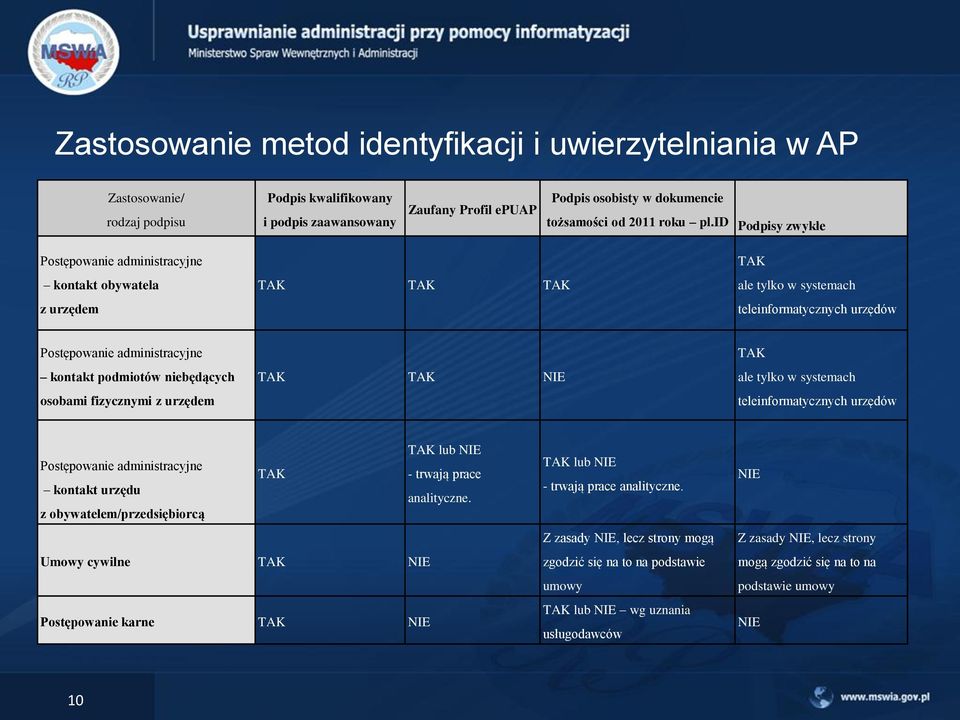
Task: Select the Podpis osobisty cell in Umowy cywilne row
Action: pos(637,560)
